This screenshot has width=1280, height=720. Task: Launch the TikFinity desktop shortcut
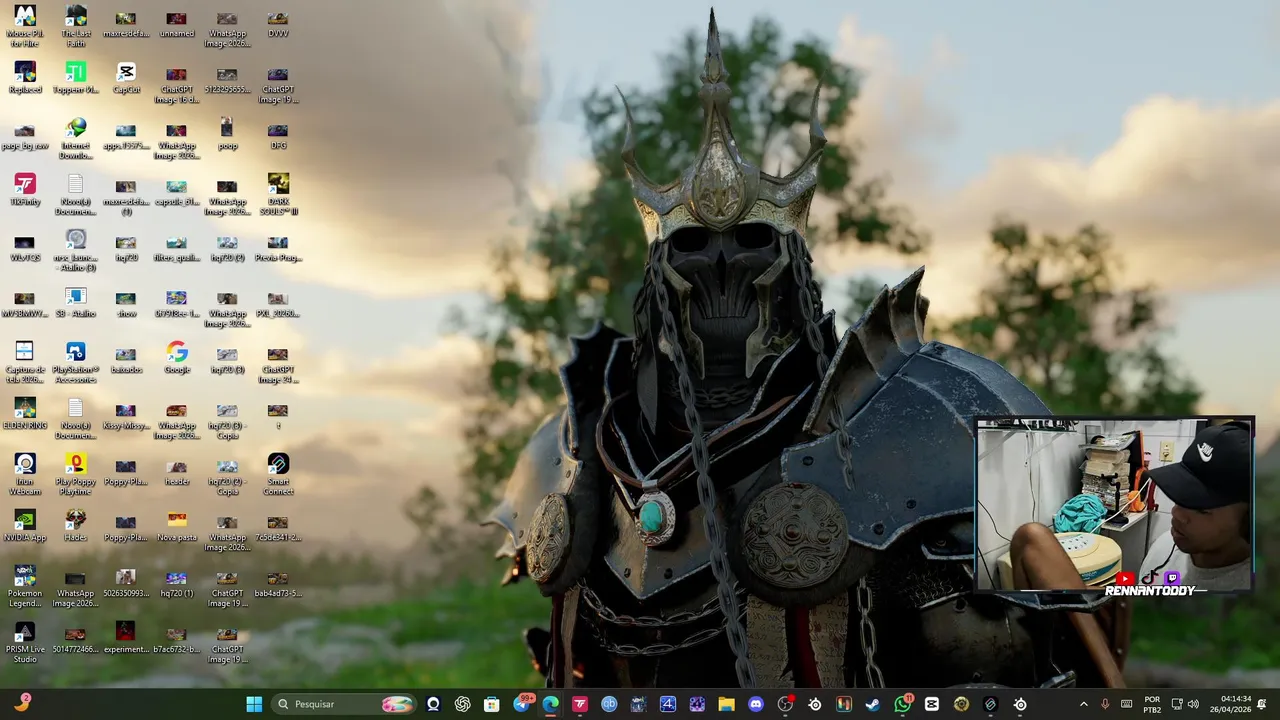click(x=25, y=190)
